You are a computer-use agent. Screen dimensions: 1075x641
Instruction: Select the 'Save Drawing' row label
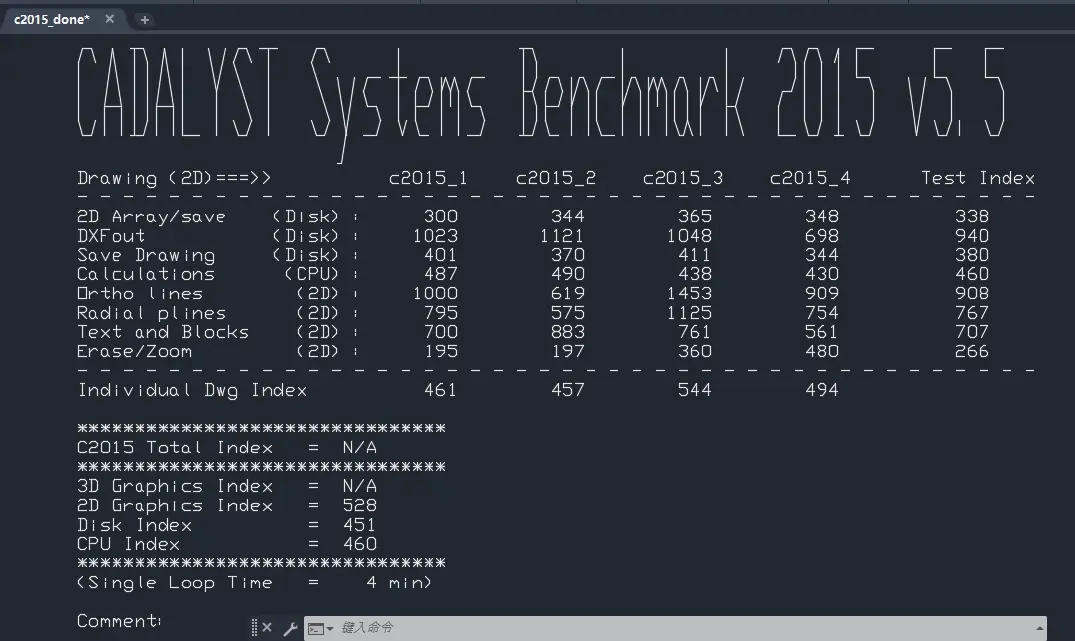146,255
